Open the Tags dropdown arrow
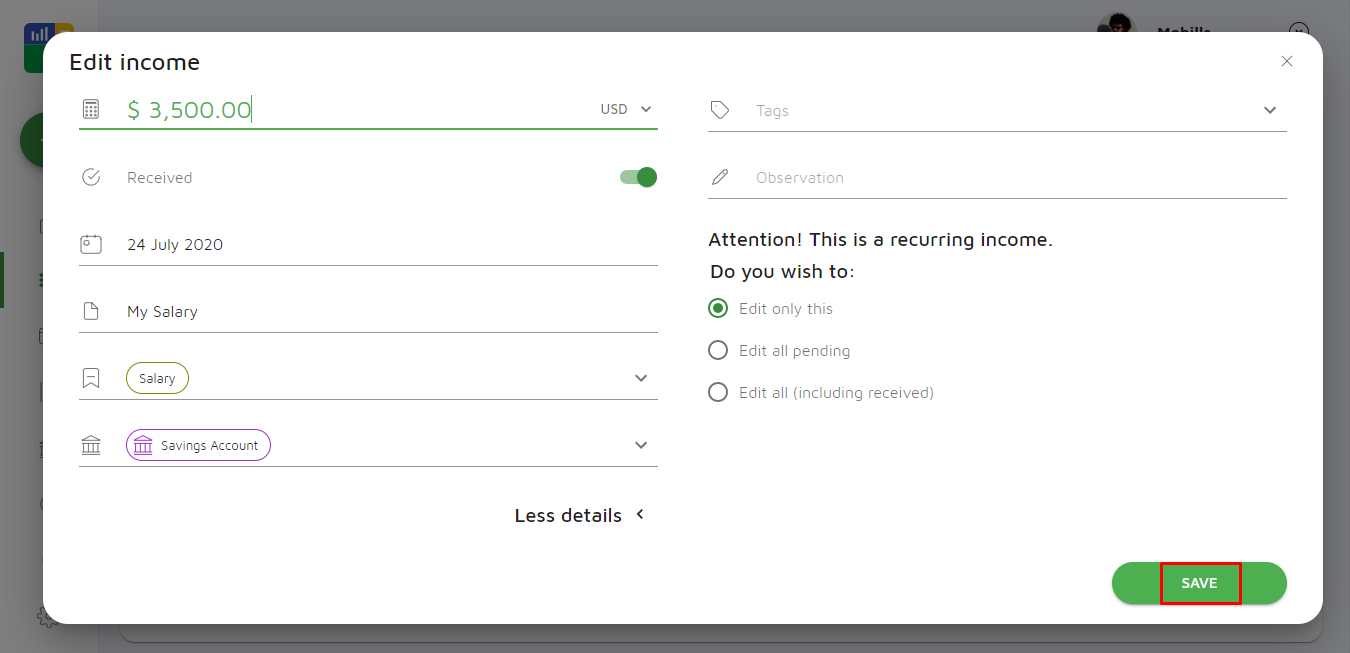Image resolution: width=1350 pixels, height=653 pixels. point(1270,110)
